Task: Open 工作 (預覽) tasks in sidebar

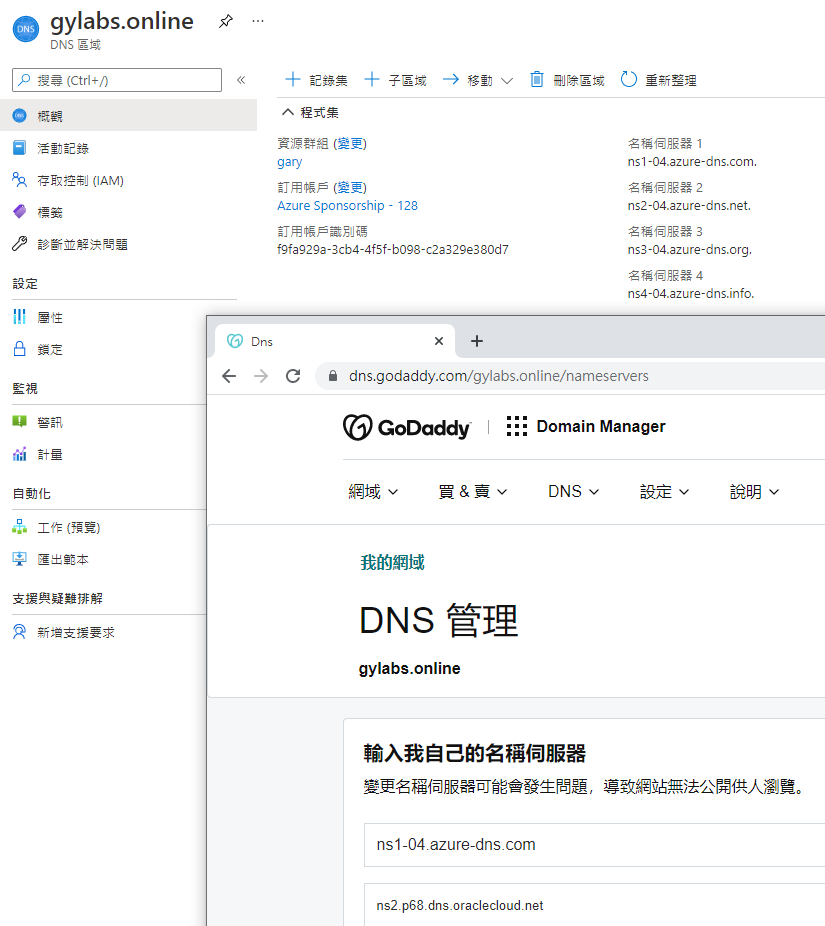Action: (69, 527)
